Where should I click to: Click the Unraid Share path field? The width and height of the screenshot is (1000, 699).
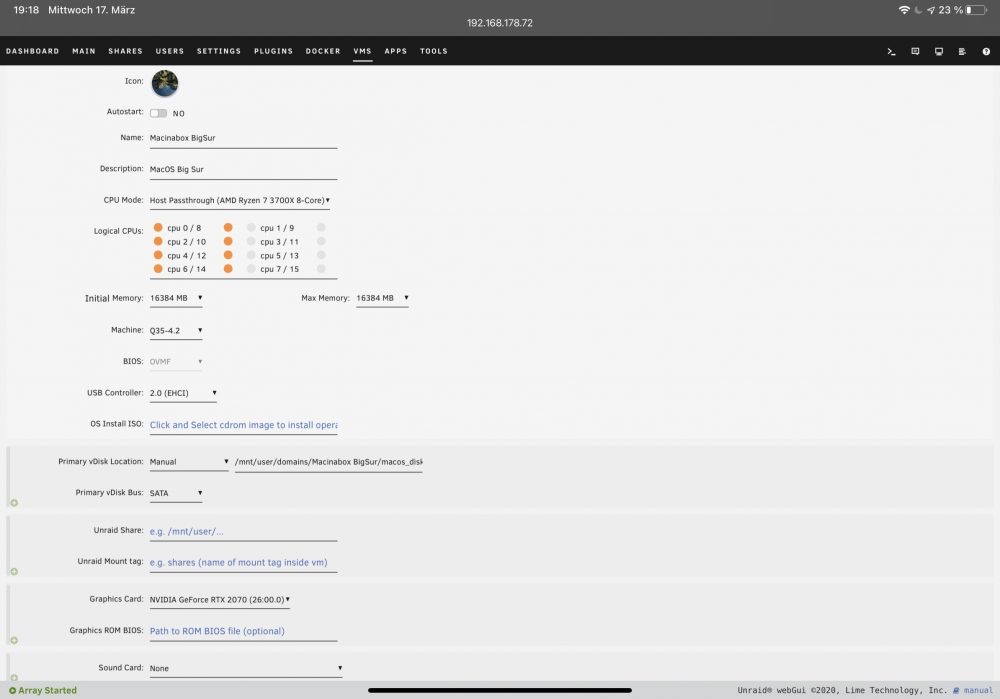click(x=243, y=531)
